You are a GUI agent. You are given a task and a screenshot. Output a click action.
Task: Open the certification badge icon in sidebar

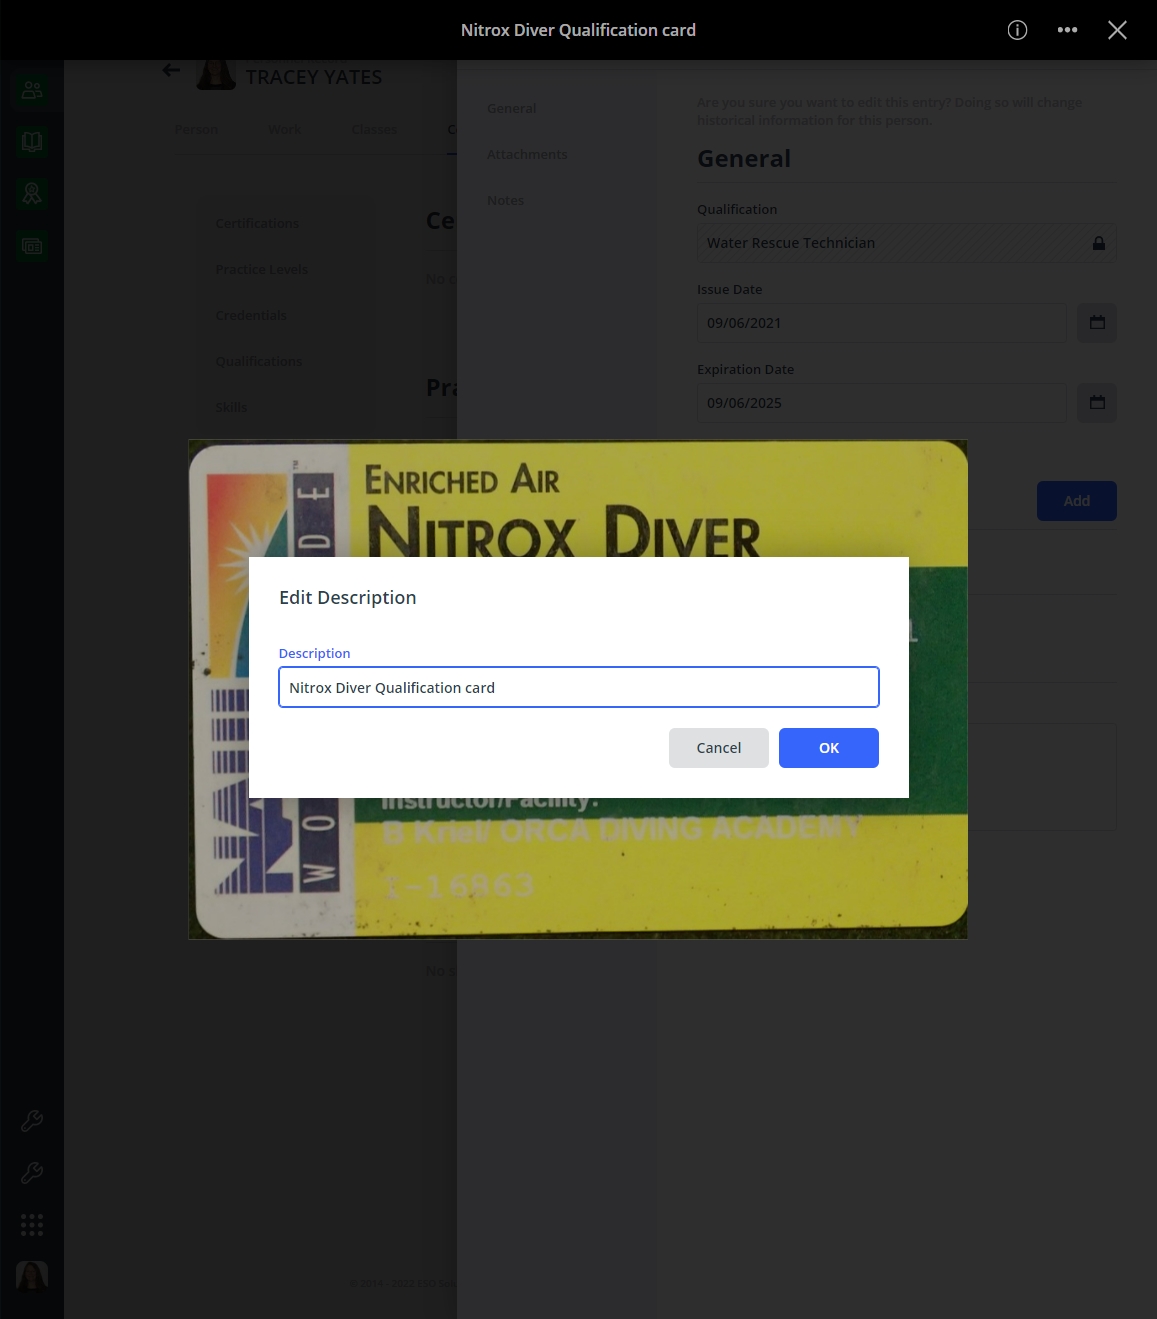coord(32,194)
